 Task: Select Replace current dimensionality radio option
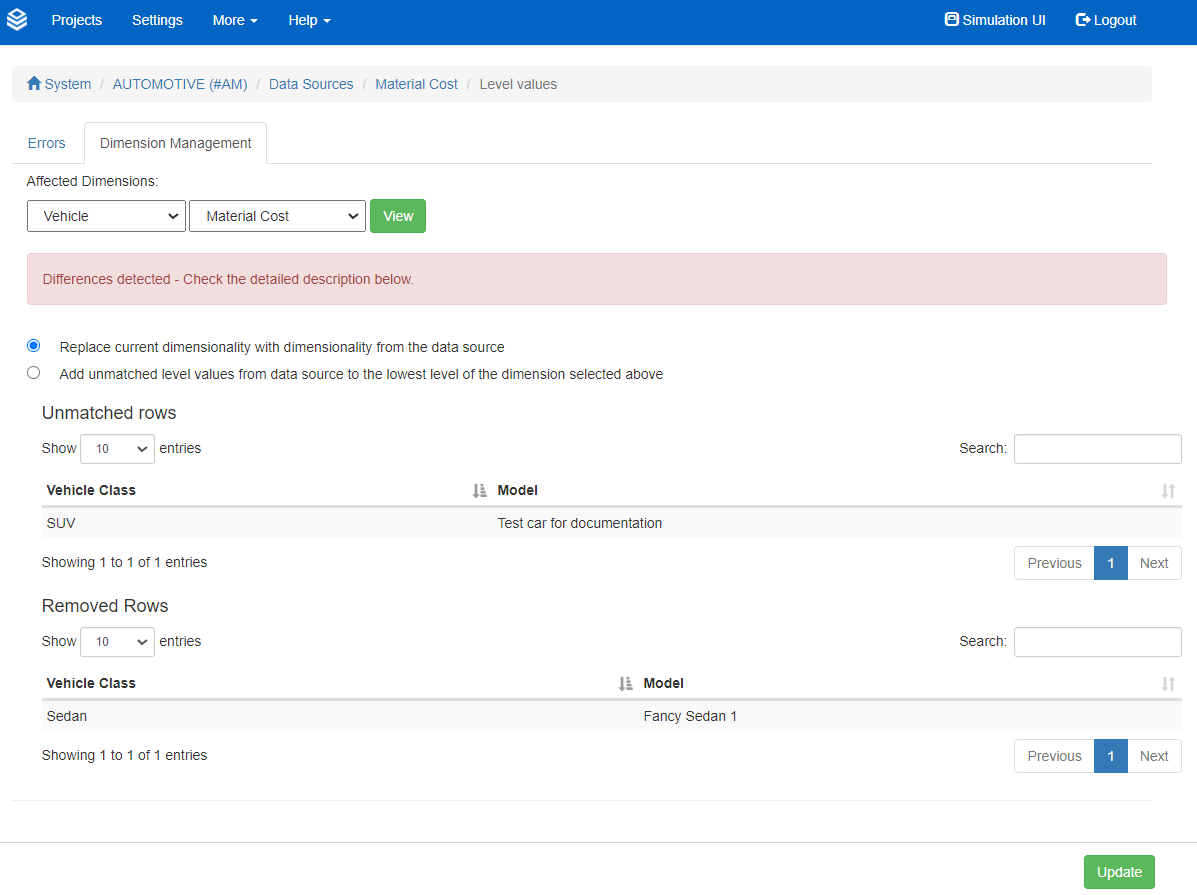coord(34,346)
